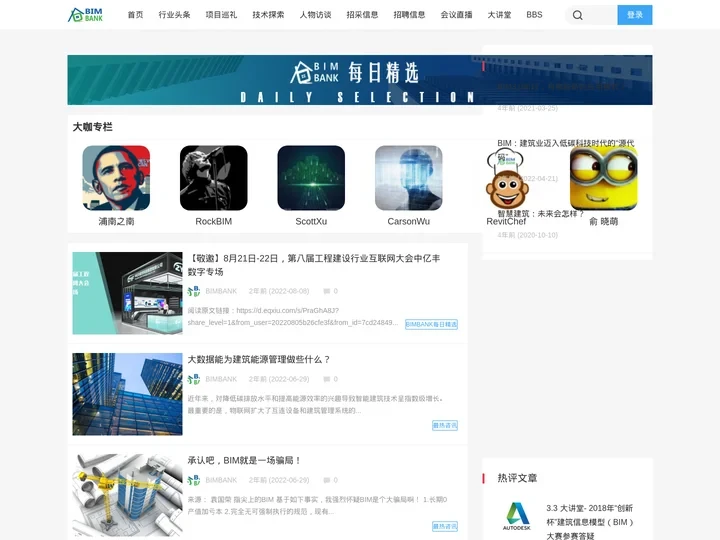720x540 pixels.
Task: Click BIMBANK author icon on 承认吧 article
Action: coord(194,480)
